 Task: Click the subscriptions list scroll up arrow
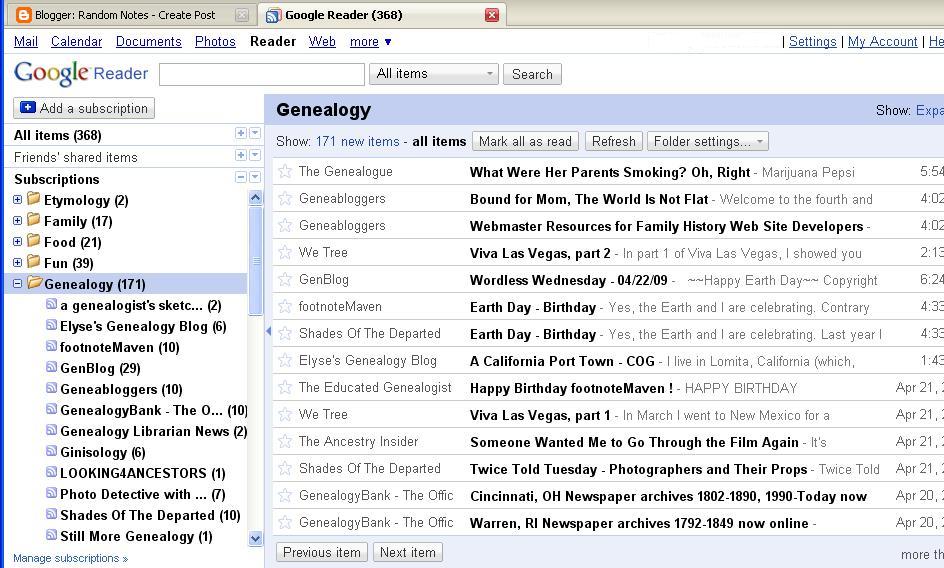coord(255,198)
